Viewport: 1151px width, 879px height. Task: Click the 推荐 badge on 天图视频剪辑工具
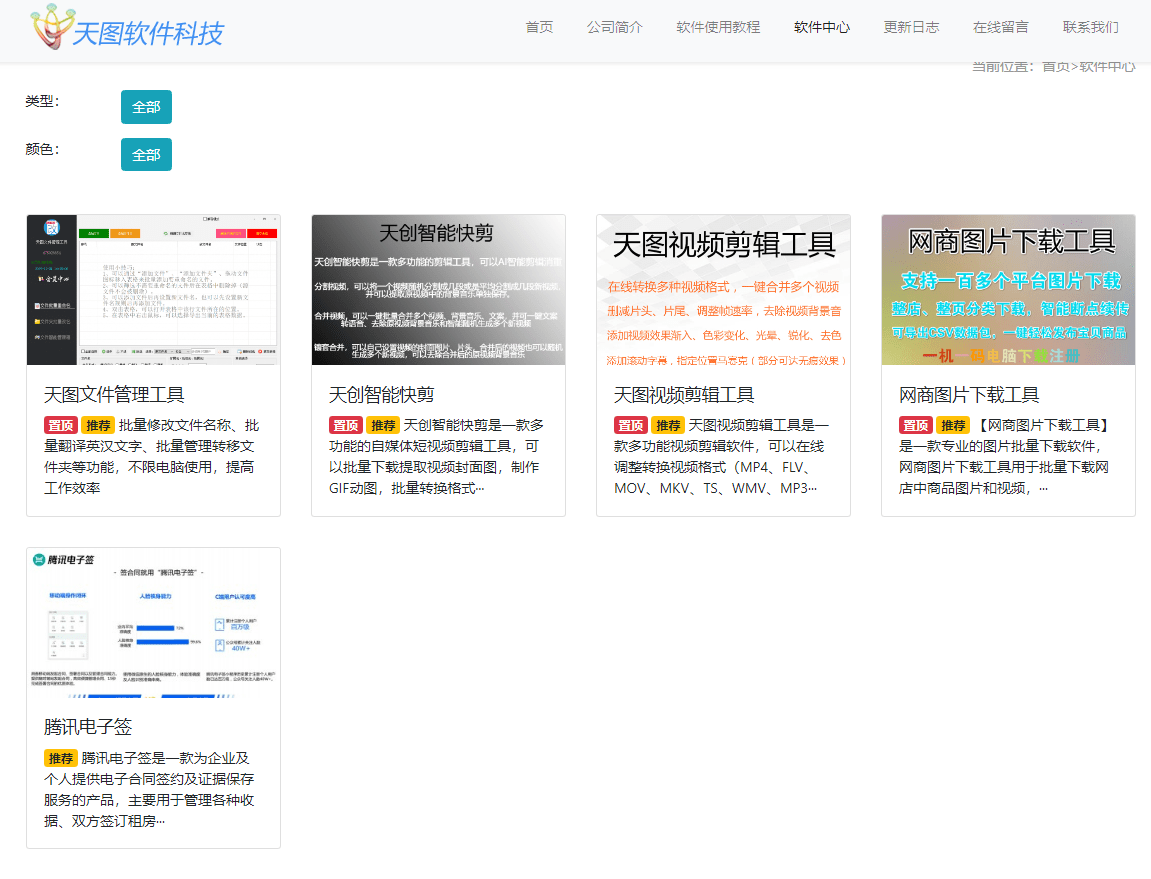(668, 424)
